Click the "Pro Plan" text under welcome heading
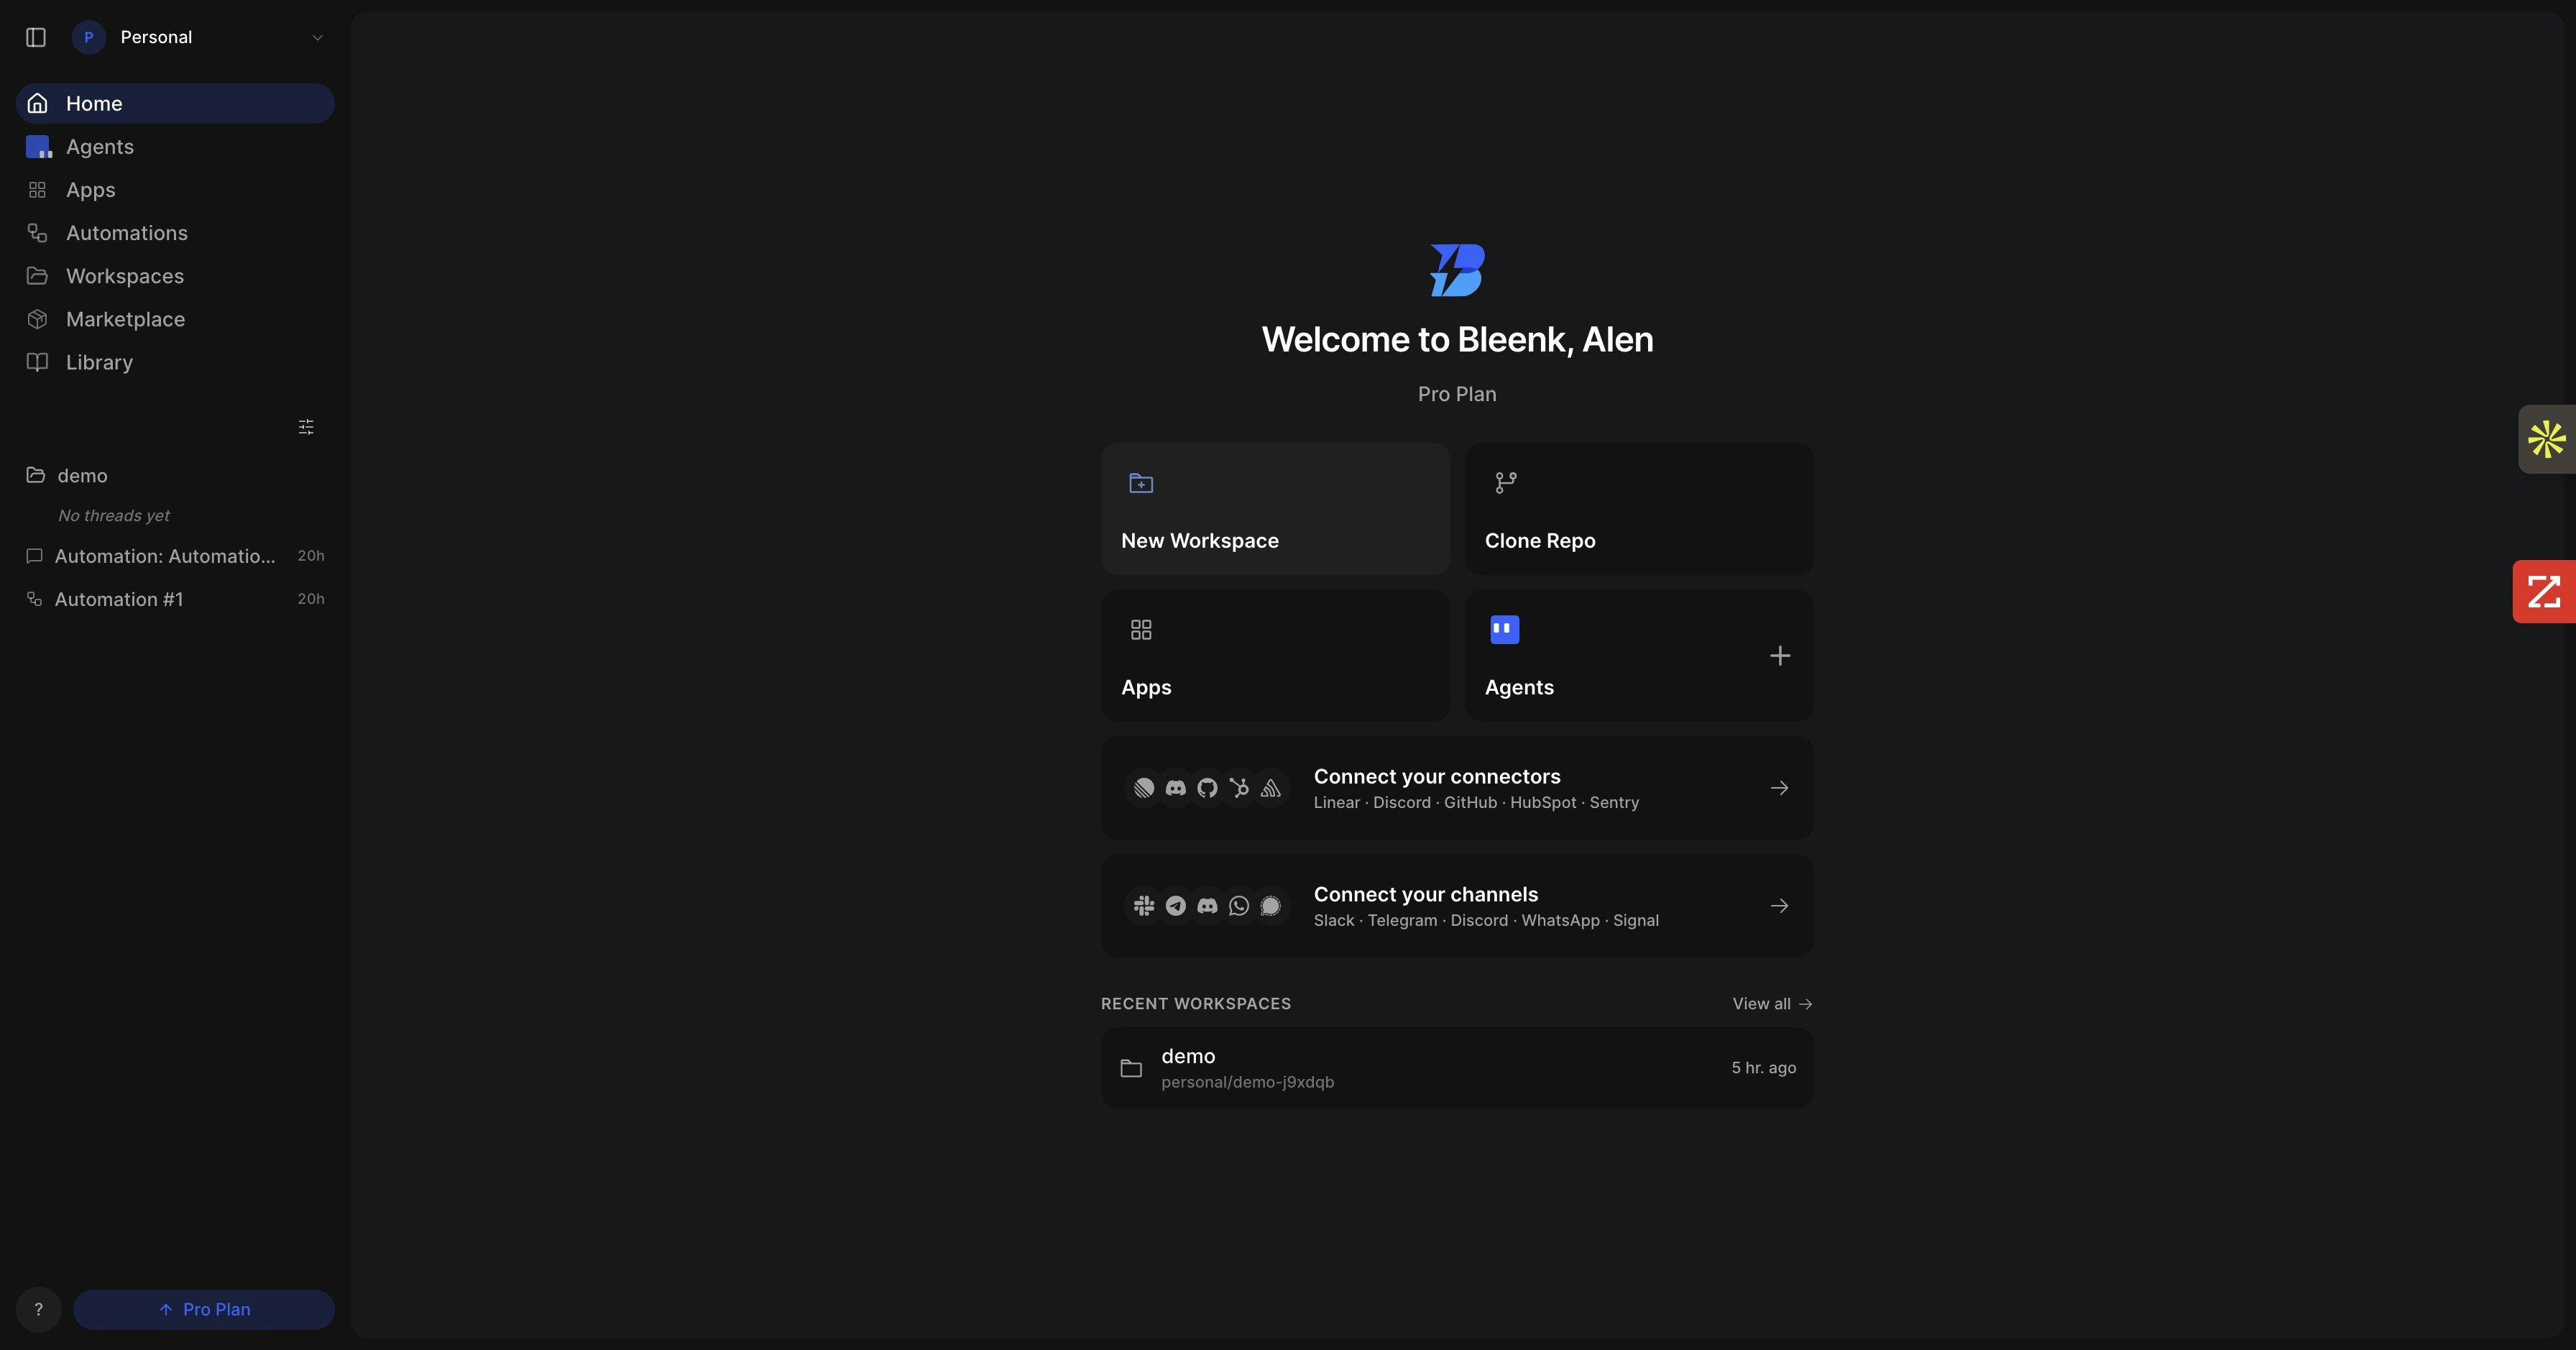The image size is (2576, 1350). tap(1457, 394)
